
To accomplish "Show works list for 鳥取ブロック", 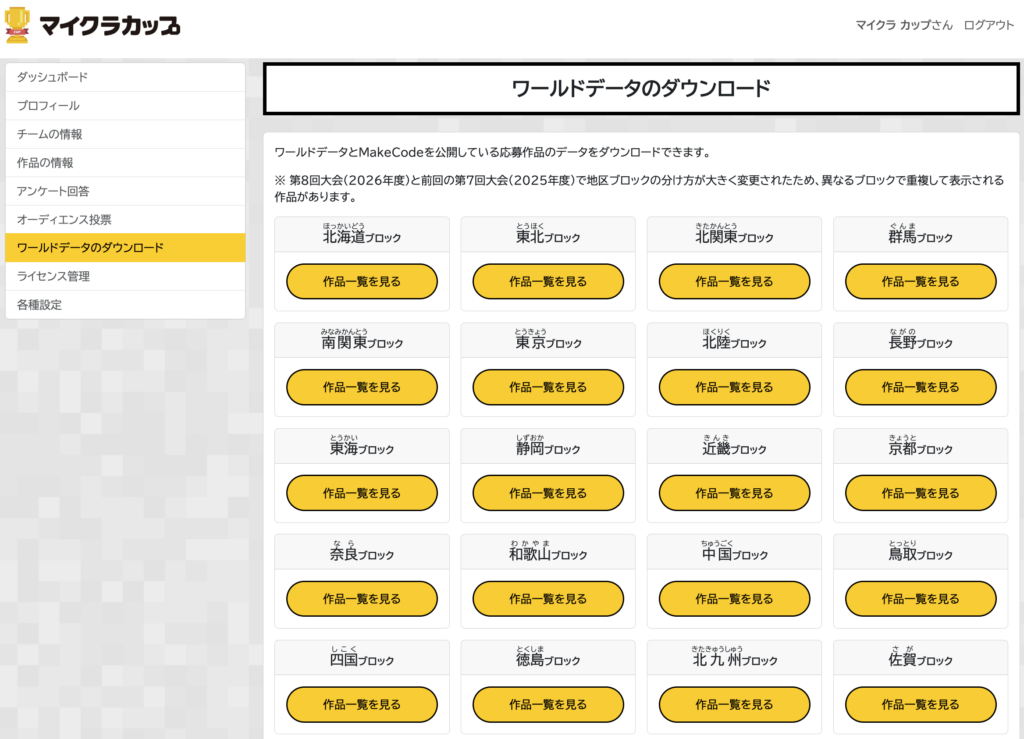I will pos(921,599).
